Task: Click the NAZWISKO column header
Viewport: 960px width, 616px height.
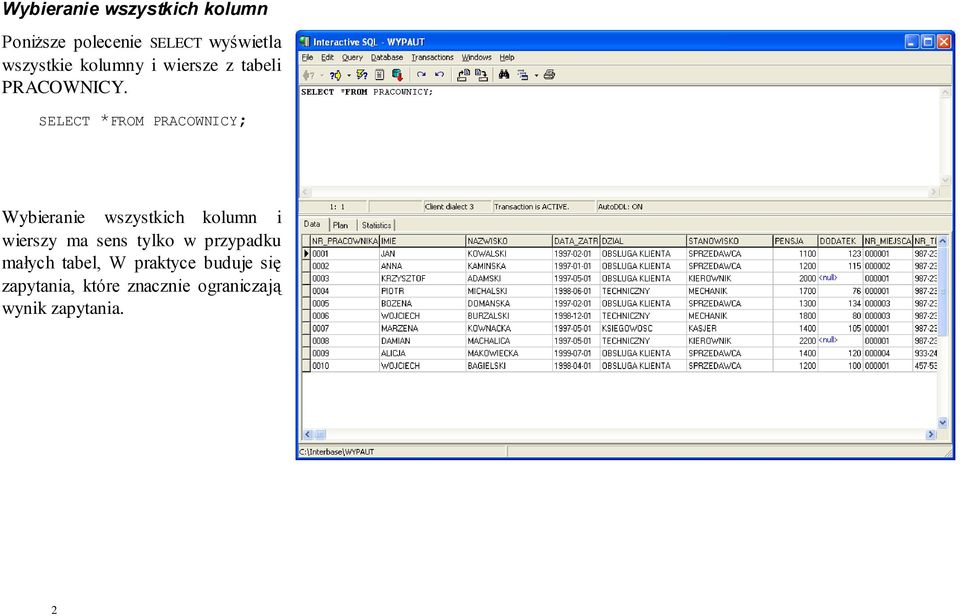Action: tap(509, 241)
